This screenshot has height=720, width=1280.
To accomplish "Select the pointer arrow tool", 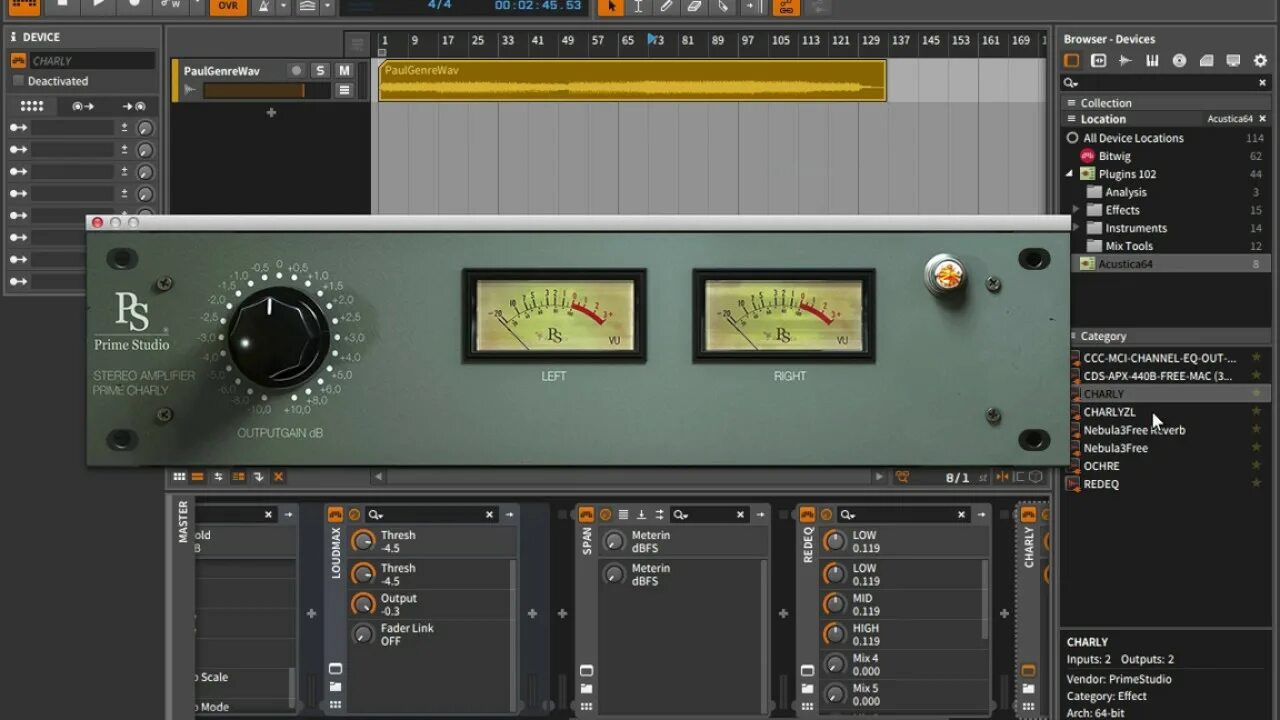I will click(x=611, y=6).
